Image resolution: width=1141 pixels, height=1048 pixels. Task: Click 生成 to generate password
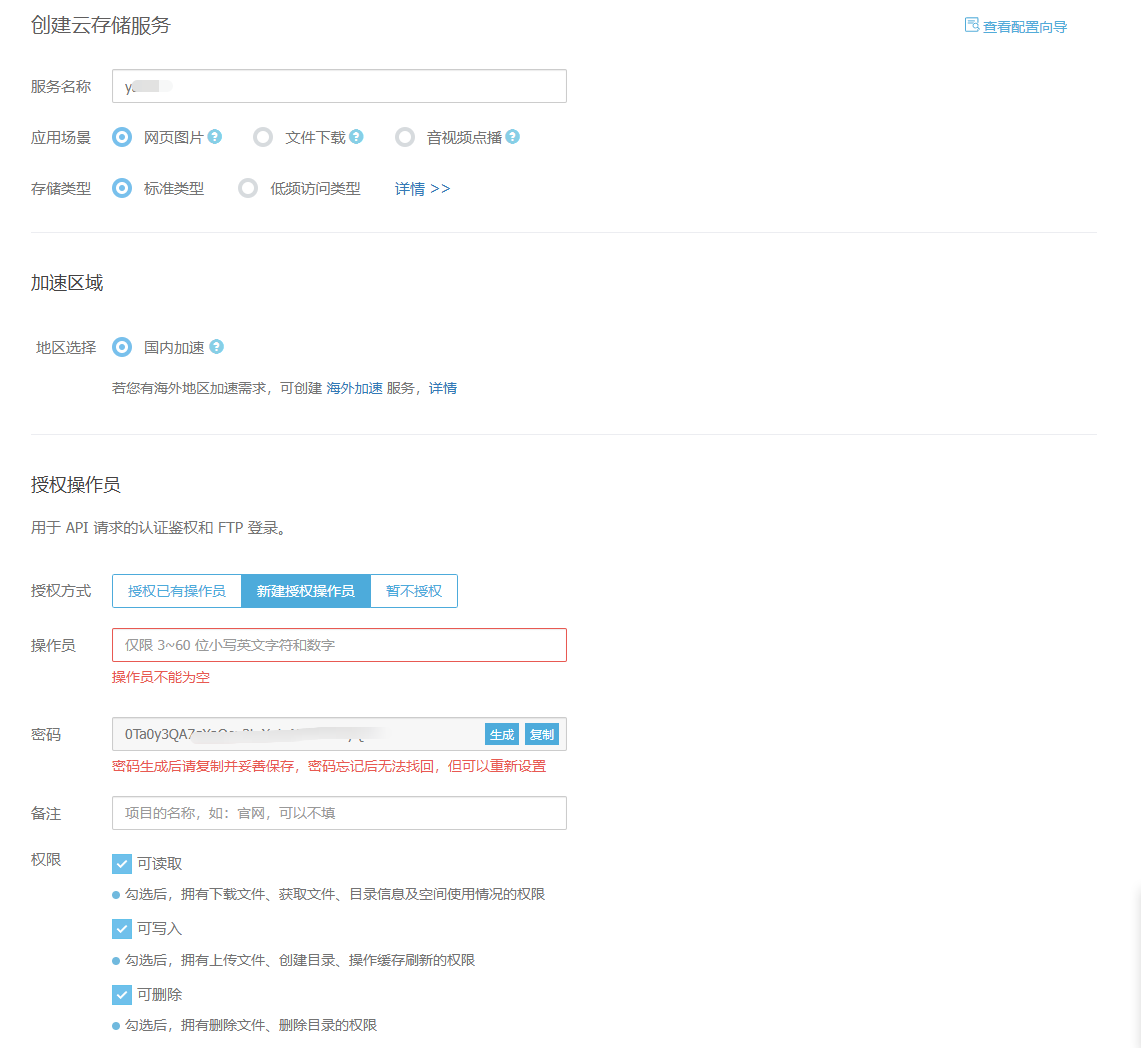[502, 735]
